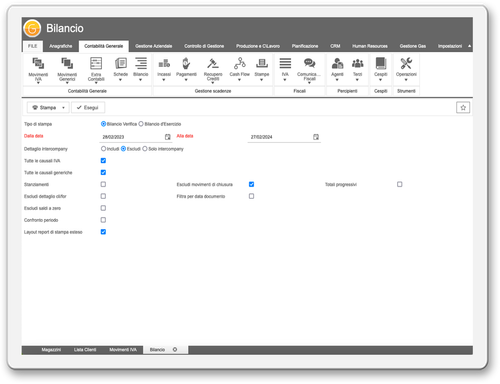Open the Cespiti icon
Image resolution: width=500 pixels, height=384 pixels.
[381, 63]
